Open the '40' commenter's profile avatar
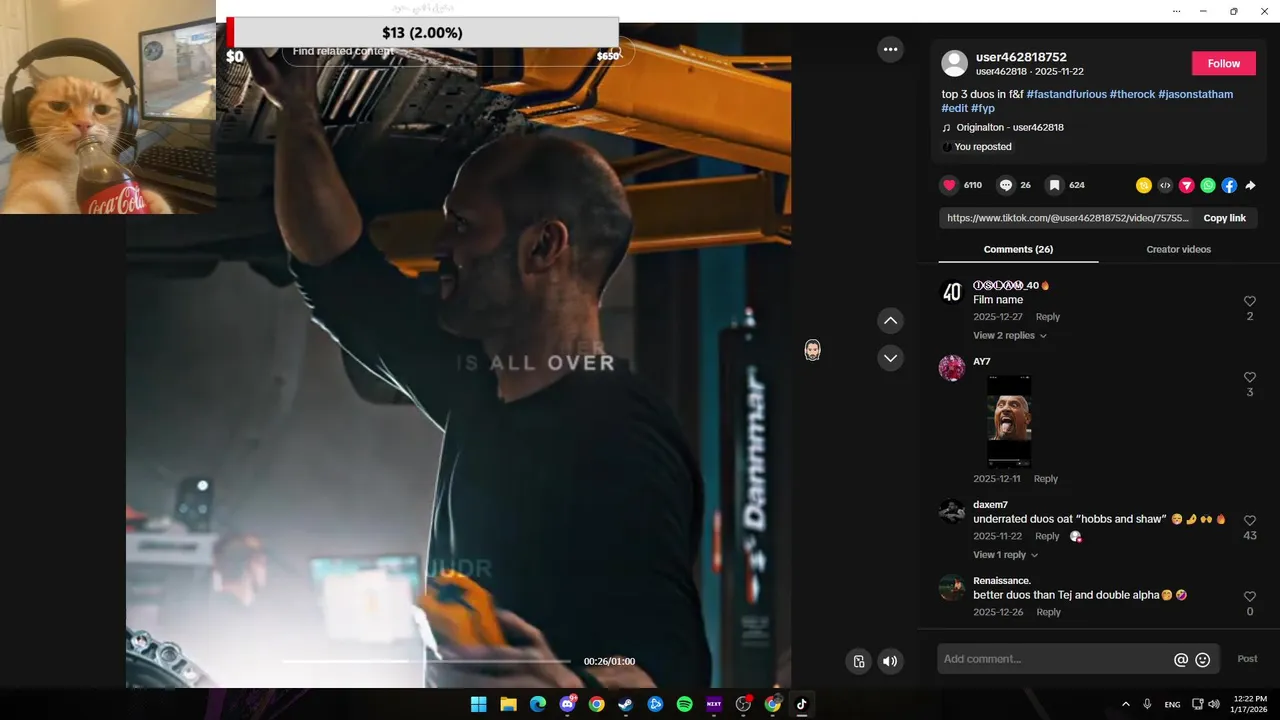This screenshot has height=720, width=1280. click(x=952, y=292)
